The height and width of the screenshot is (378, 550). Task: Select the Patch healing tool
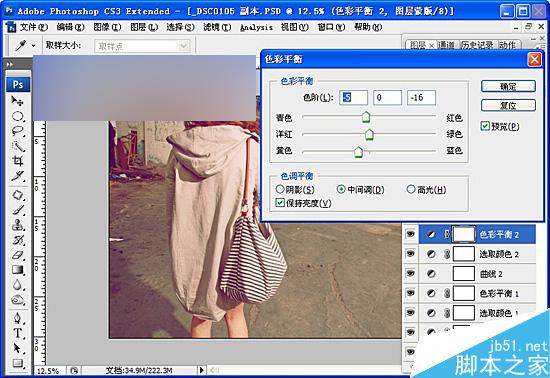click(x=17, y=195)
